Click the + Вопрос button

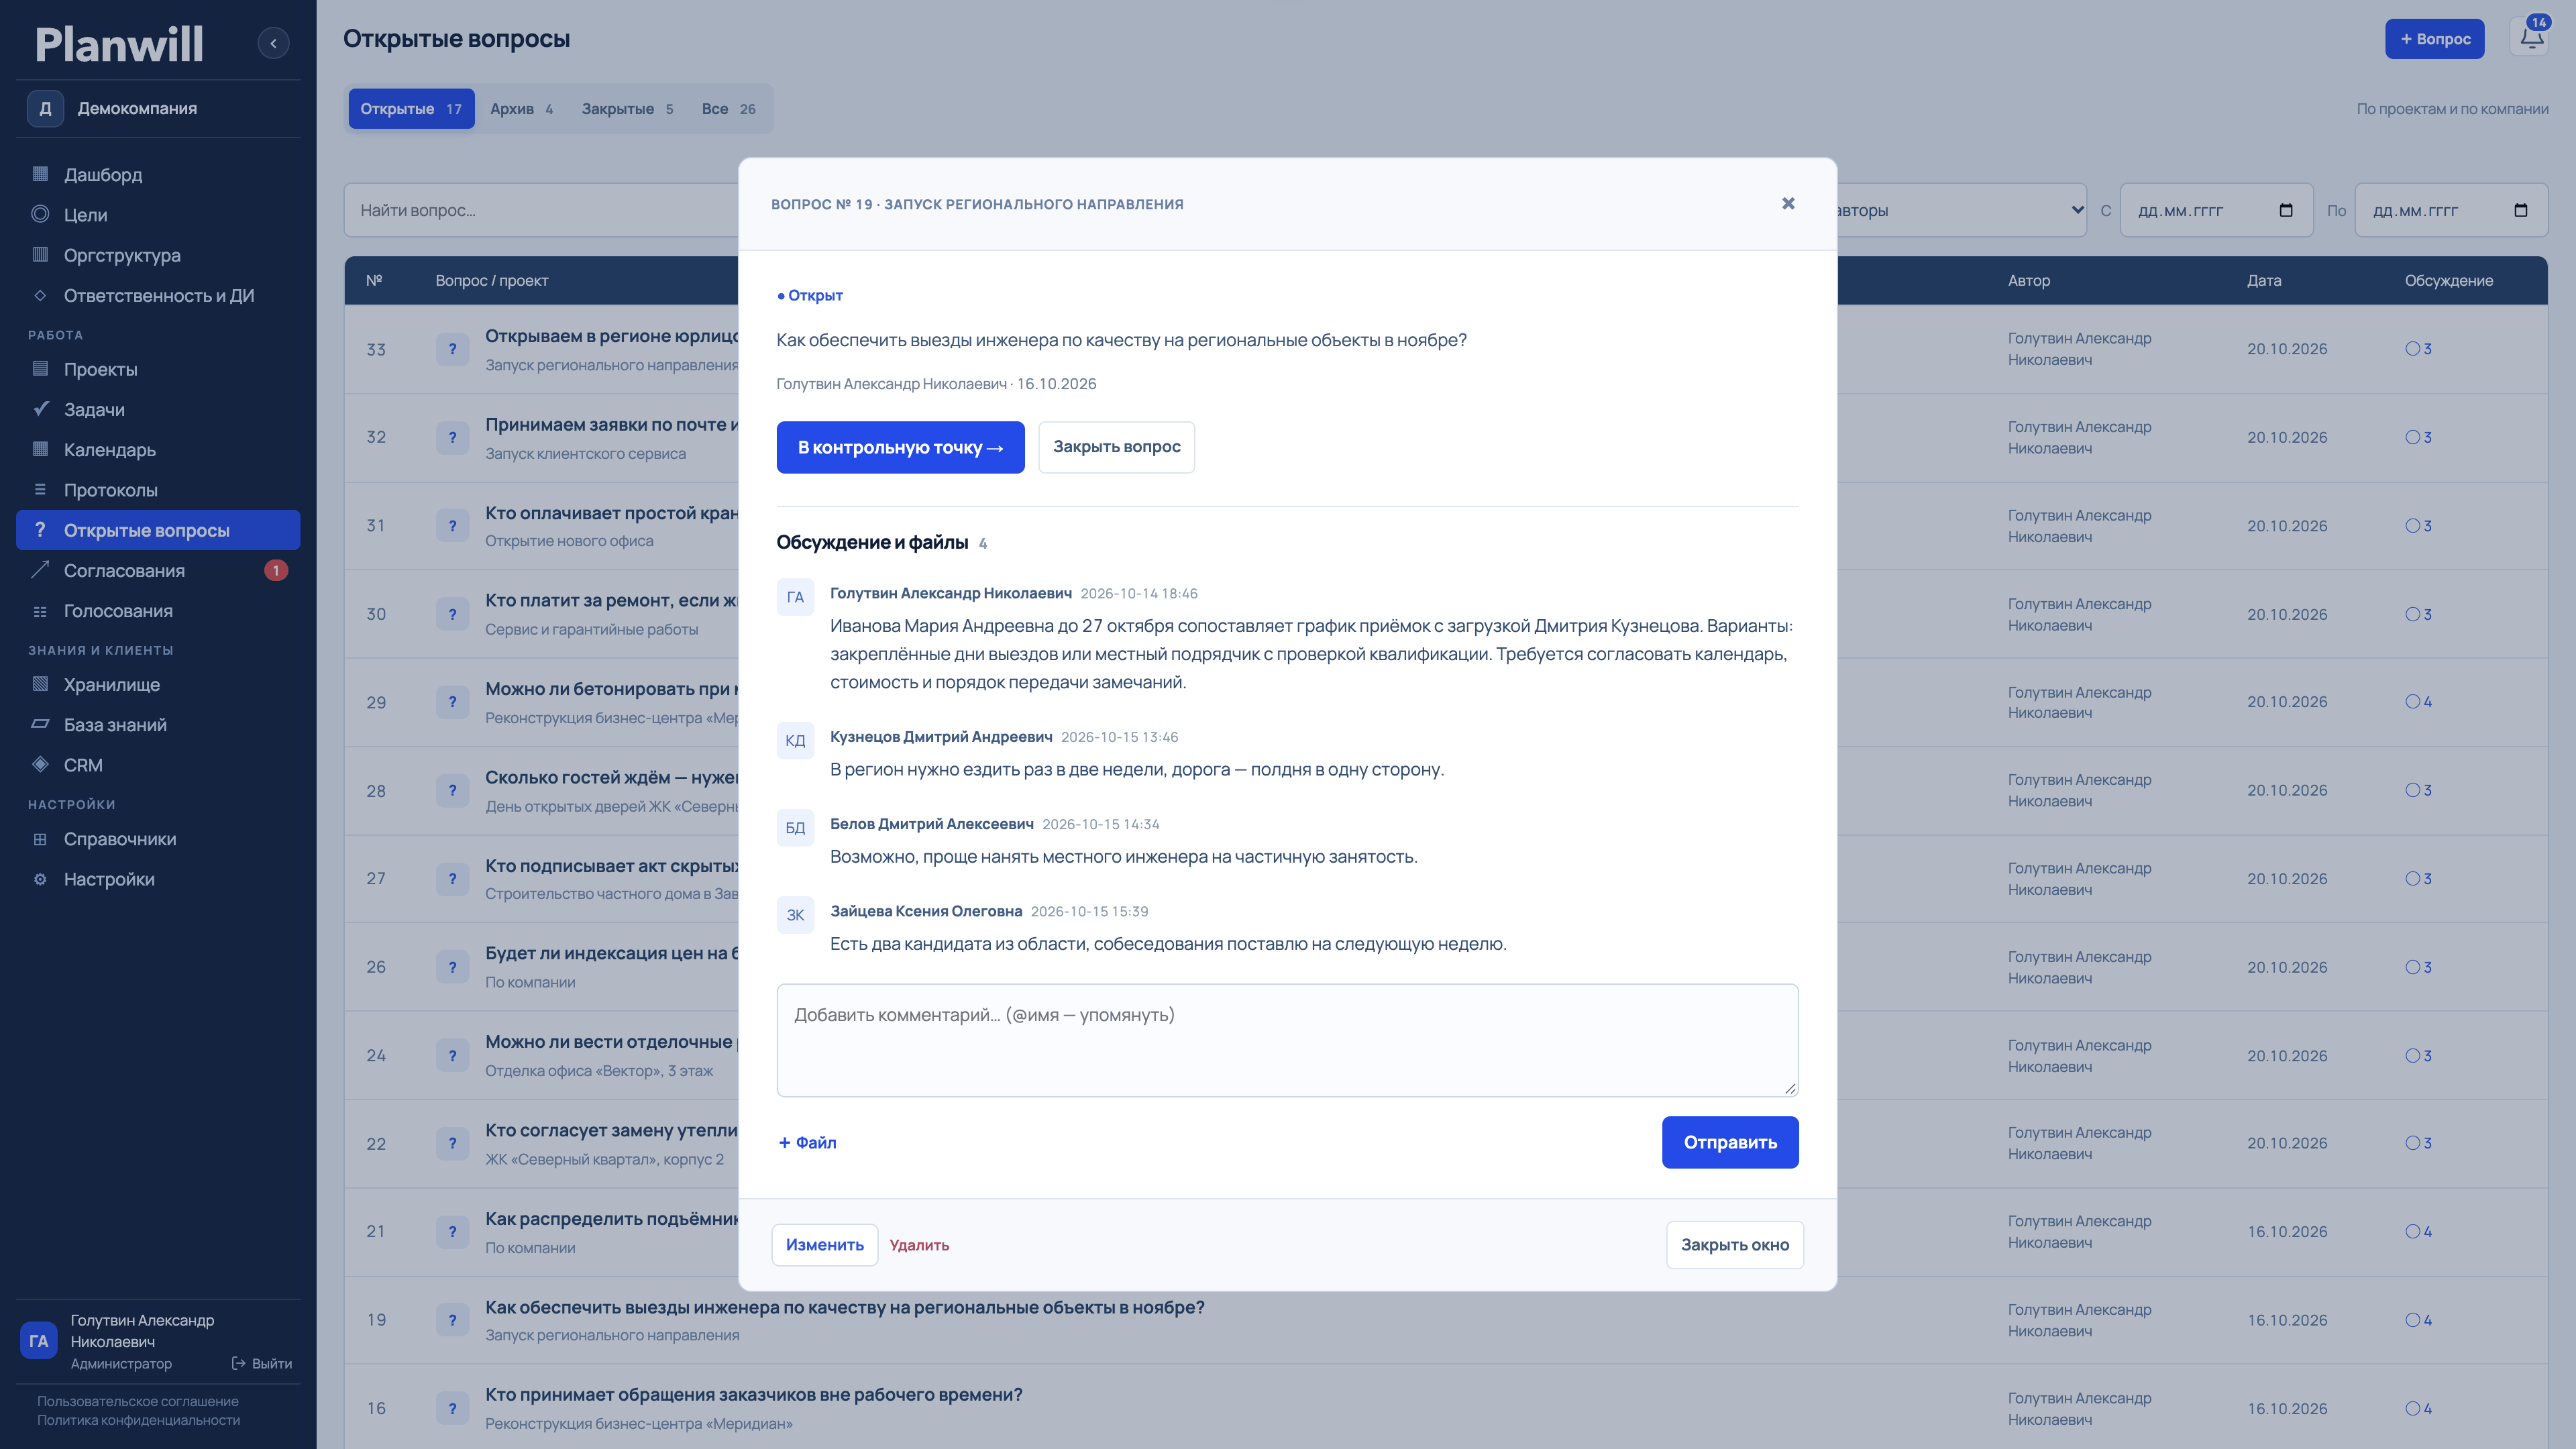tap(2434, 39)
